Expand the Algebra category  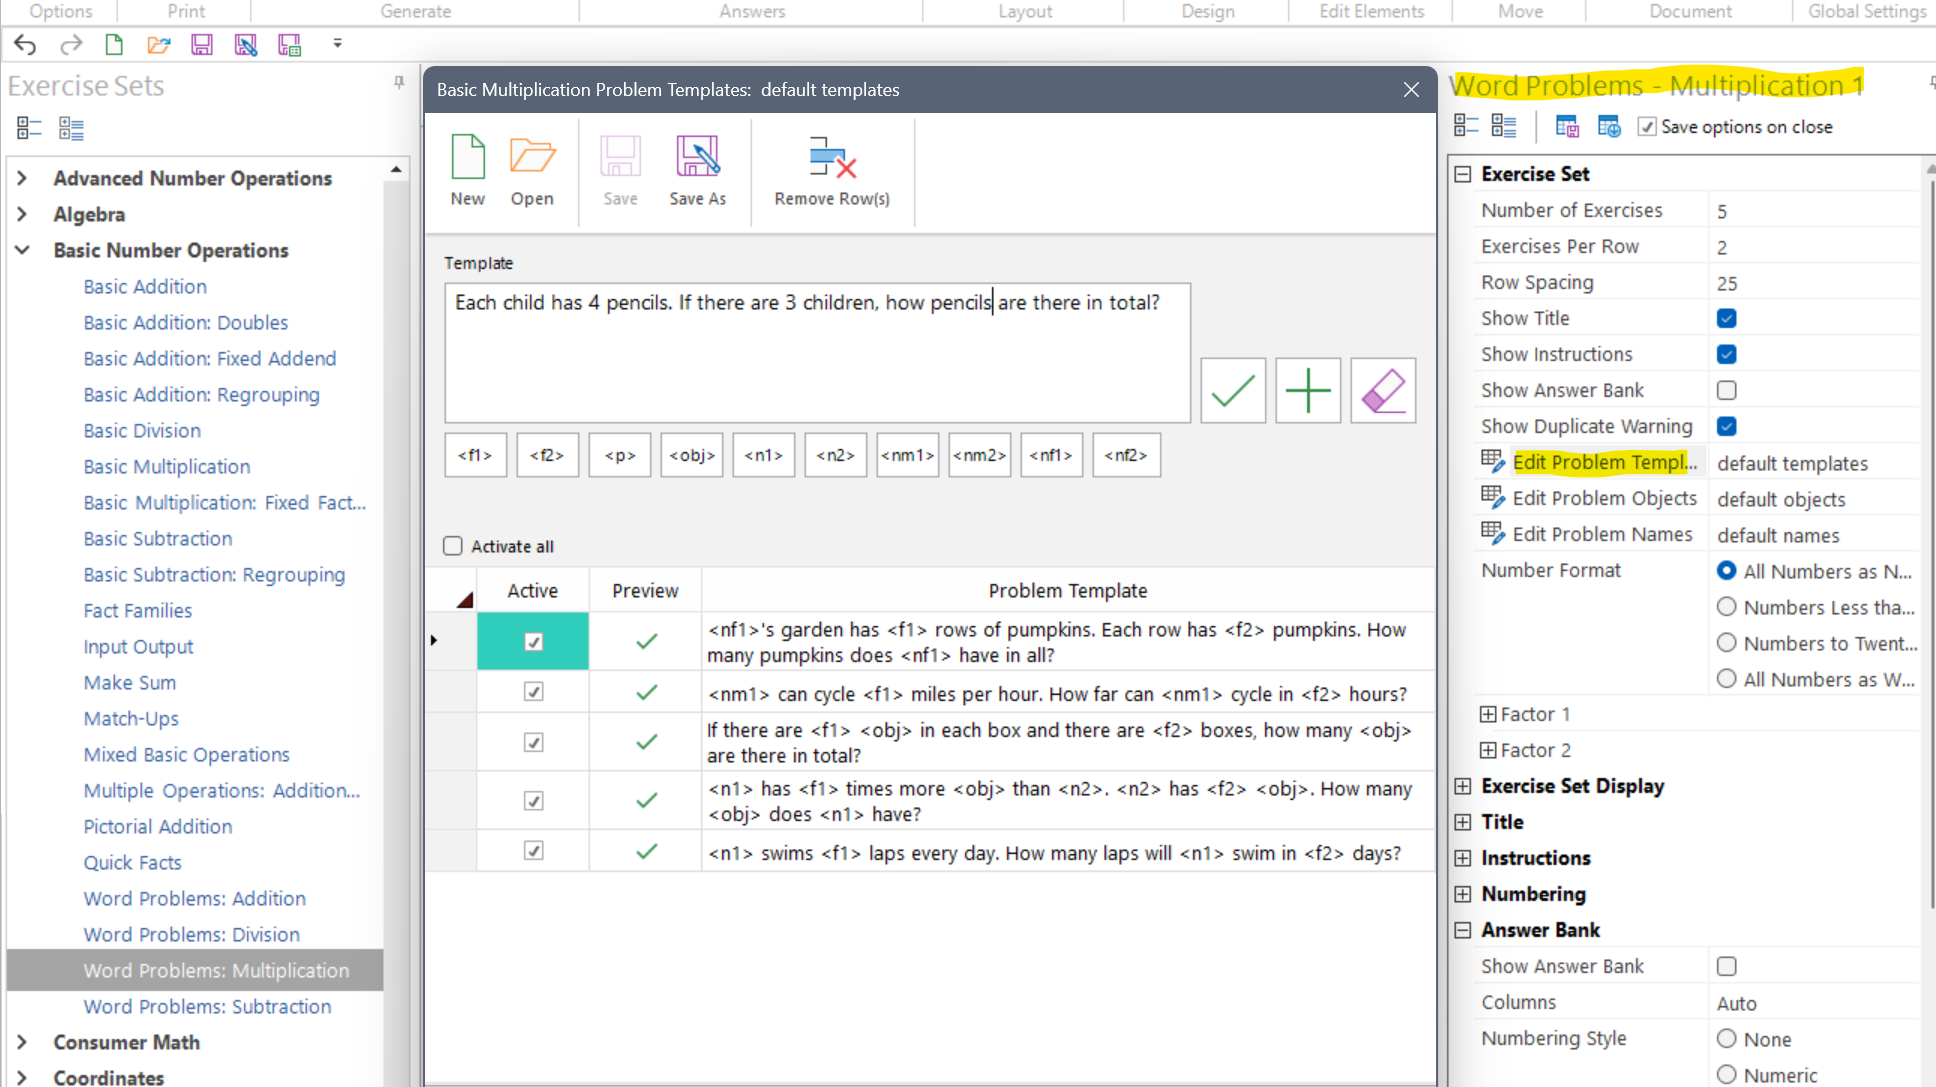pos(22,214)
